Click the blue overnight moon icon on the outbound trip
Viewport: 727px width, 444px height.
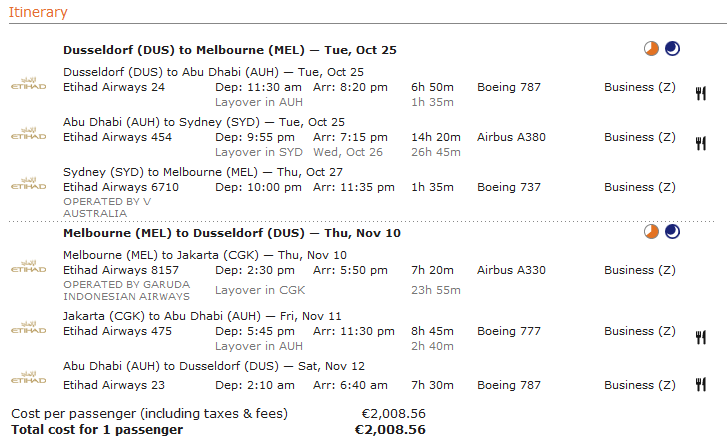pos(672,49)
